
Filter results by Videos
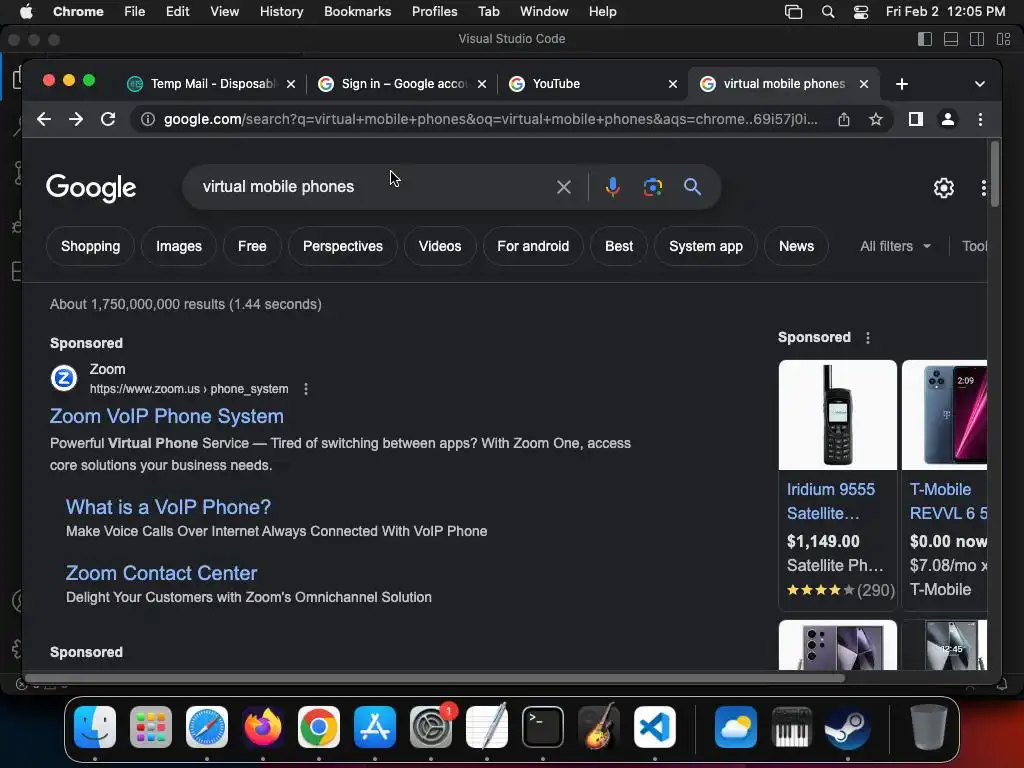click(440, 246)
